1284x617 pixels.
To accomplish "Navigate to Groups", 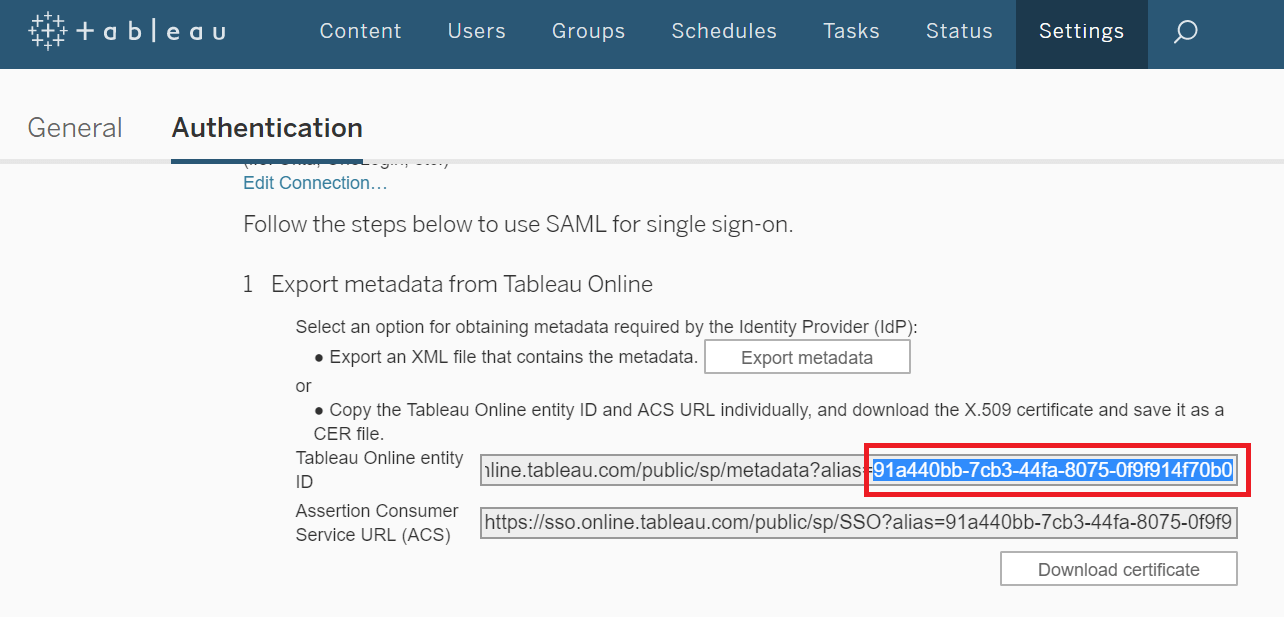I will tap(588, 32).
